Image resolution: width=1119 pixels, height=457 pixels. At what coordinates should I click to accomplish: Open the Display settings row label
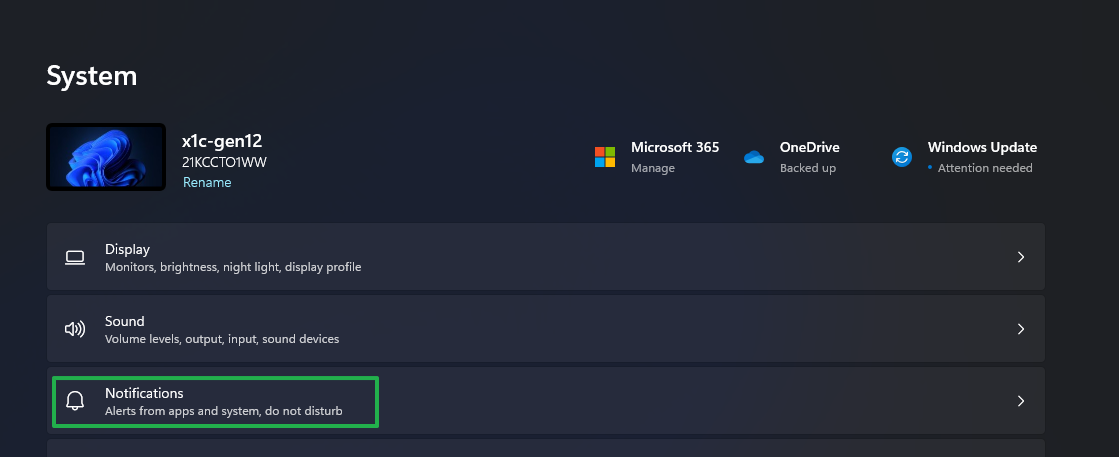[x=127, y=249]
